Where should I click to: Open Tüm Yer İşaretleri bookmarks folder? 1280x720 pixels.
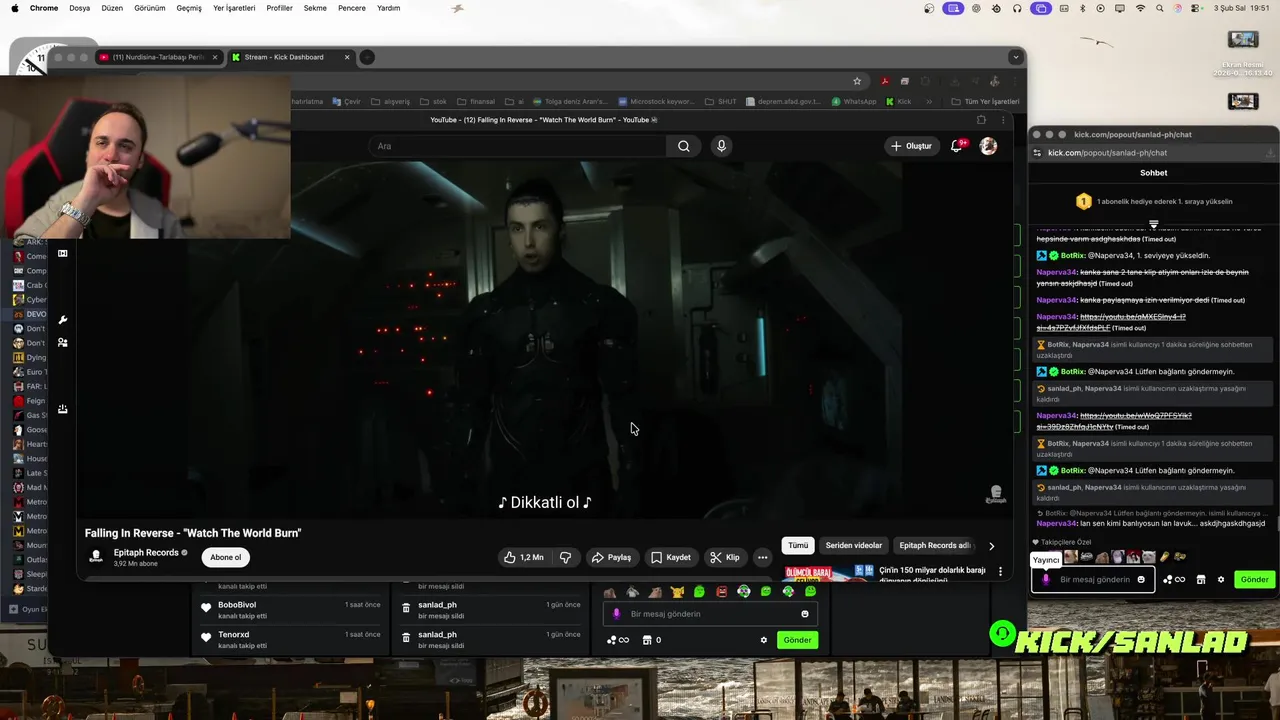[x=984, y=101]
